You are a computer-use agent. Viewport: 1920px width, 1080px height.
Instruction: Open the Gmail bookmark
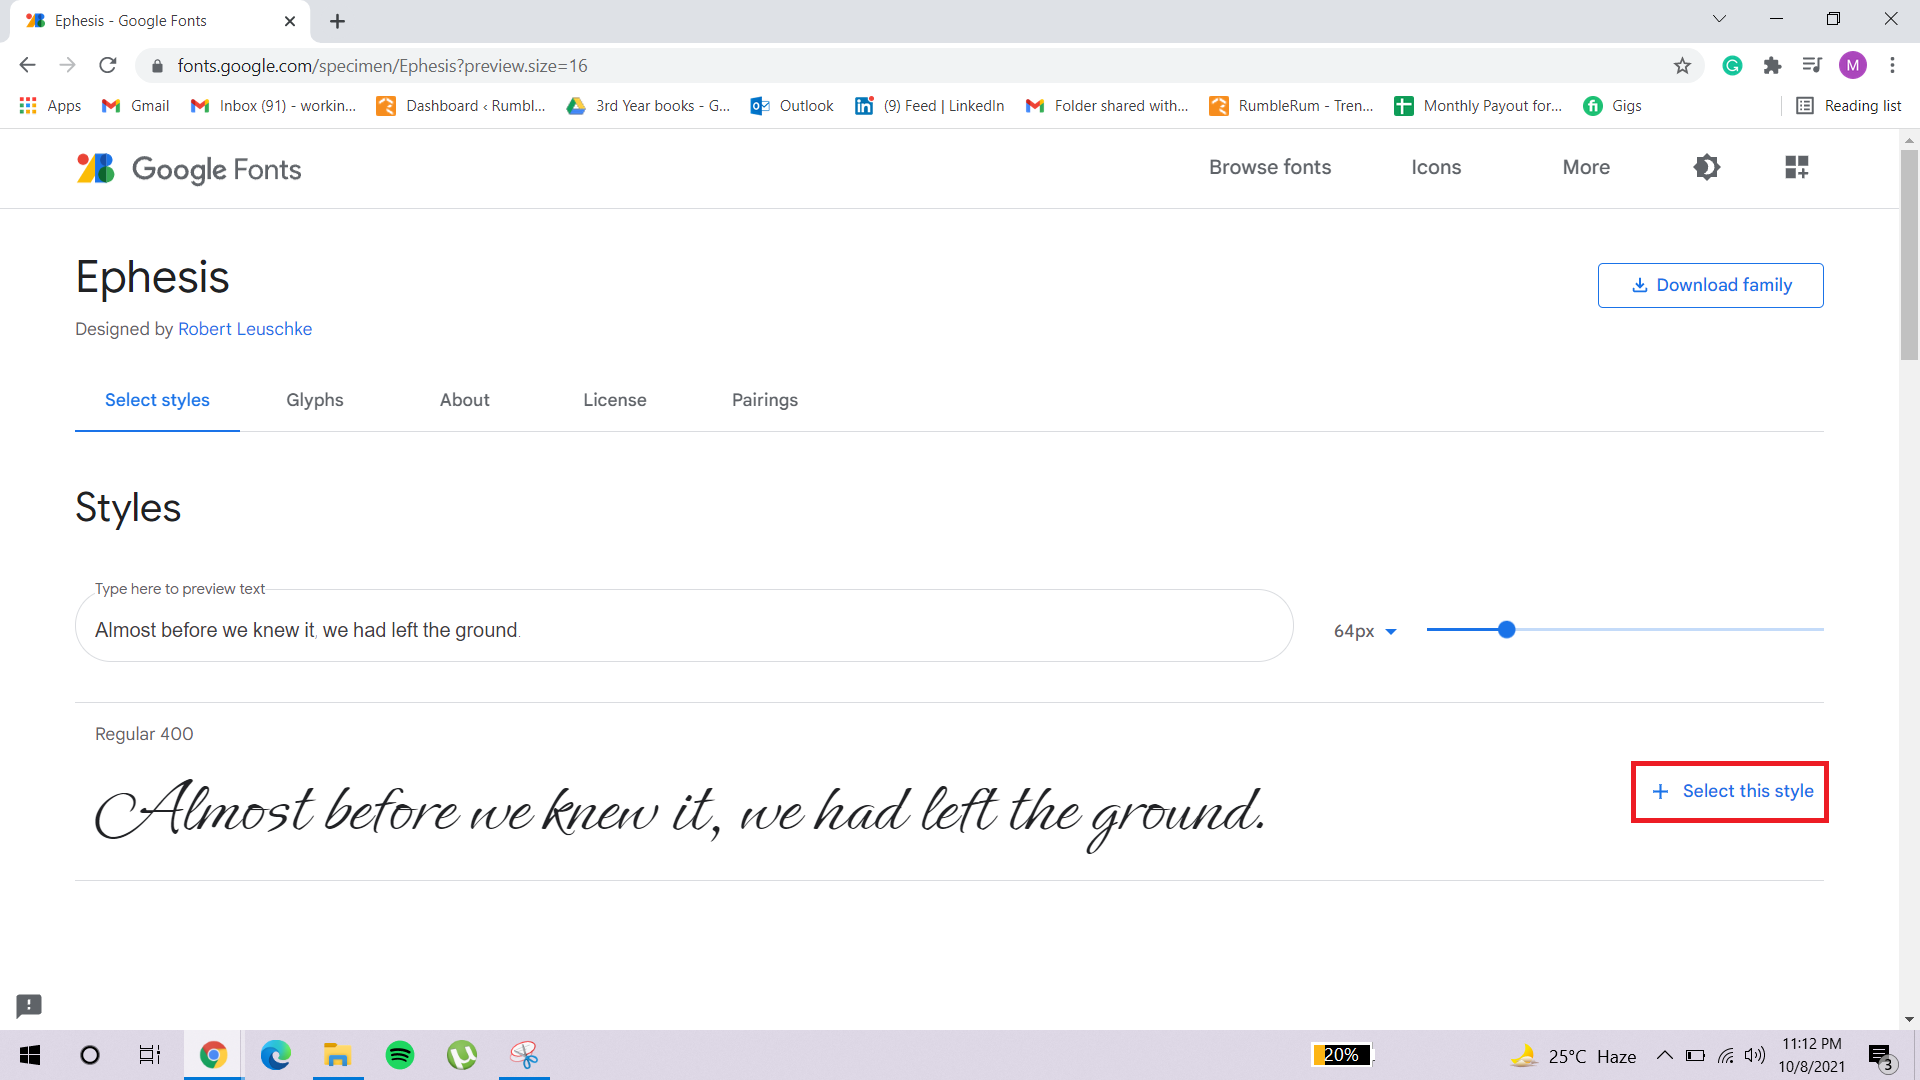(136, 105)
